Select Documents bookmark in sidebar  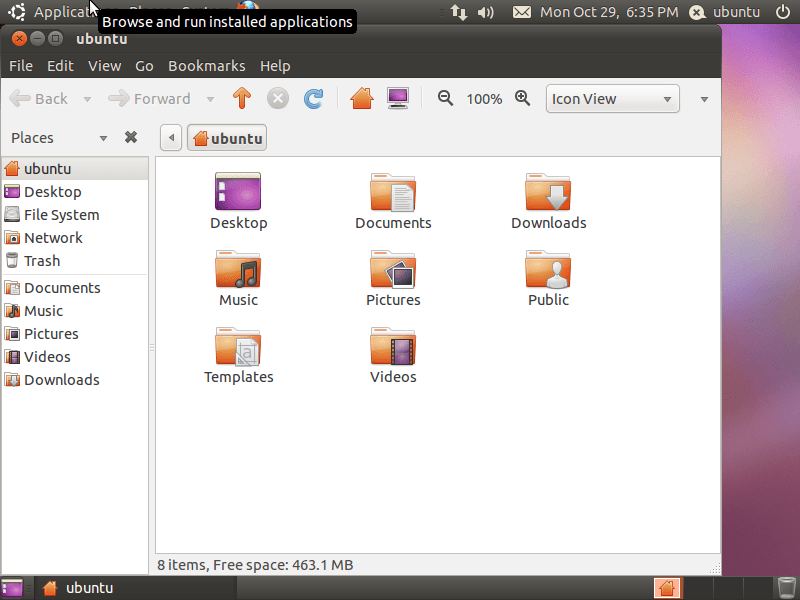75,288
